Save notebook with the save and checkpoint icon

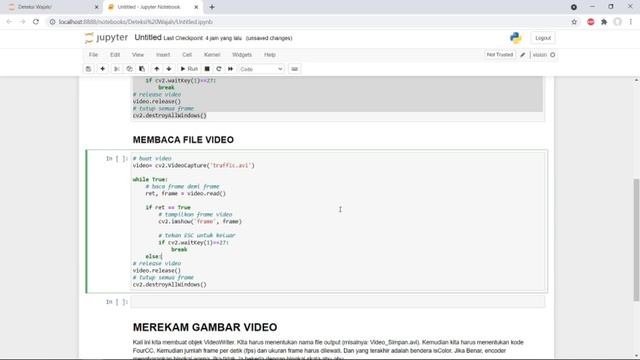[89, 69]
